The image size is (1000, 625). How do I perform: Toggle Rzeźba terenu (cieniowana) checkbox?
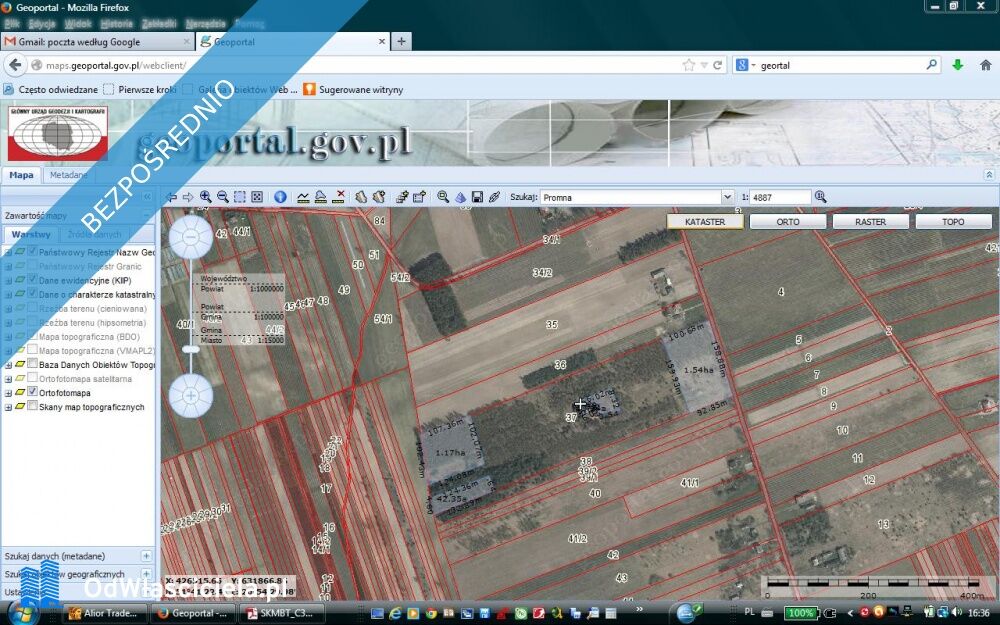click(x=33, y=308)
